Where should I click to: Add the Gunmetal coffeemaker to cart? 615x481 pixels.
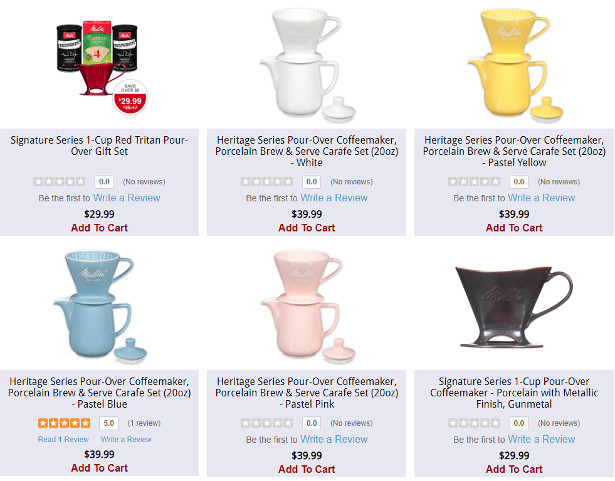point(514,469)
